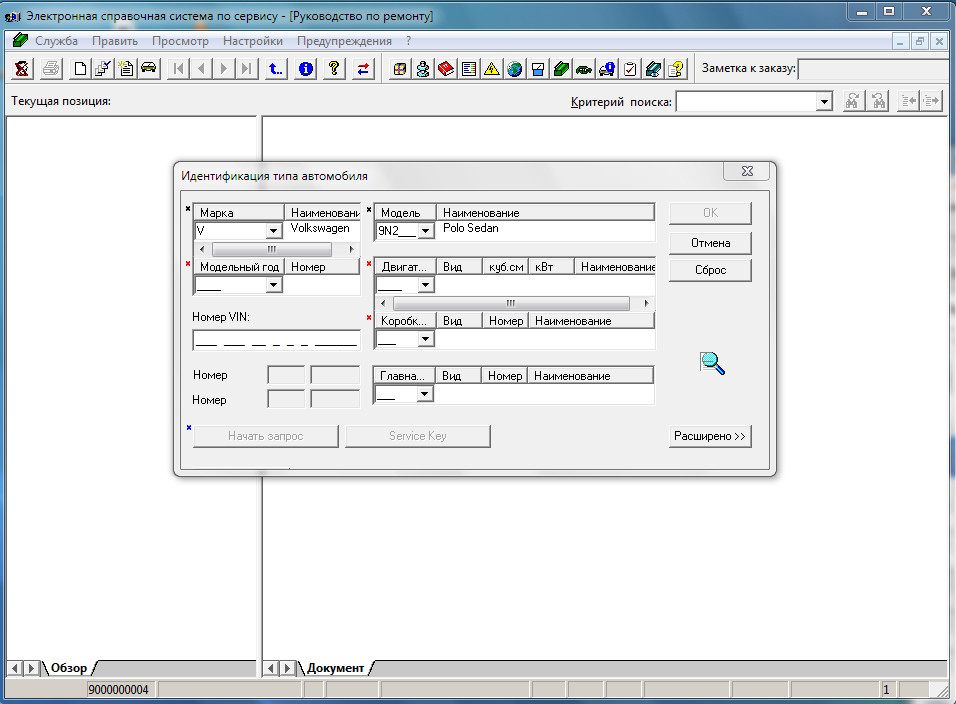Screen dimensions: 956x704
Task: Click the clipboard checkmark toolbar icon
Action: [630, 69]
